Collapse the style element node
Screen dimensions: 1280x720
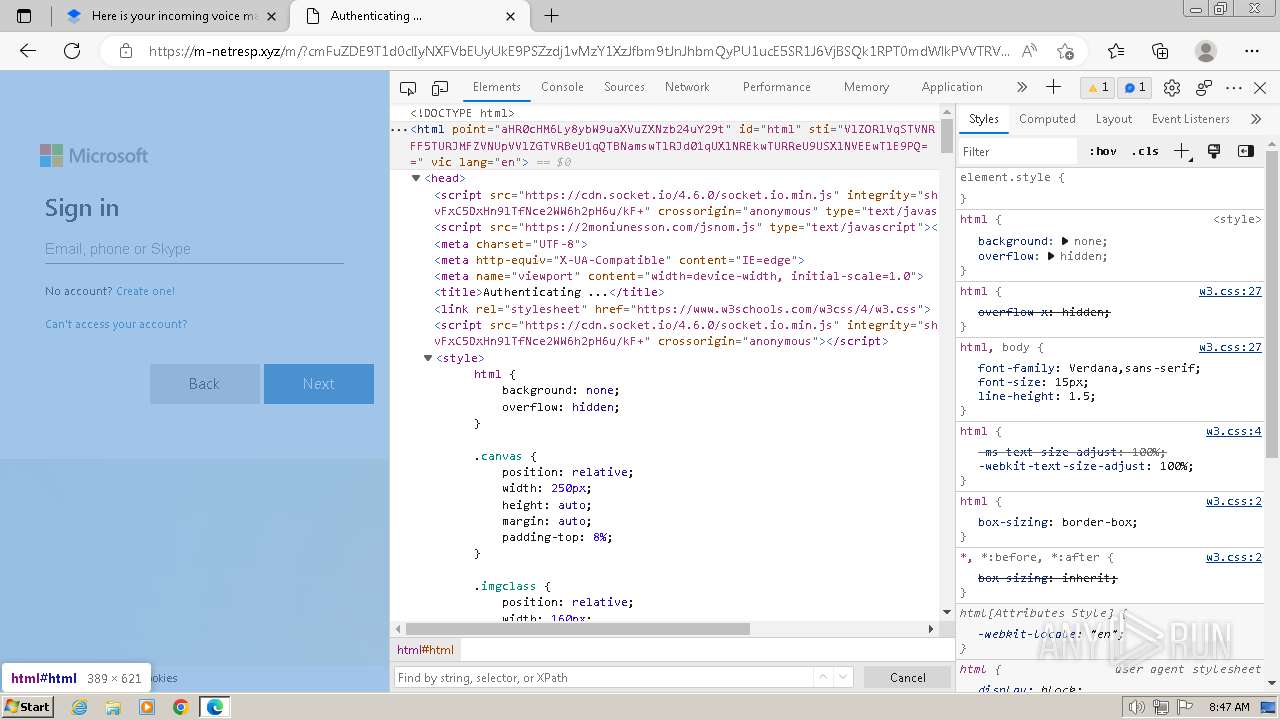(428, 358)
